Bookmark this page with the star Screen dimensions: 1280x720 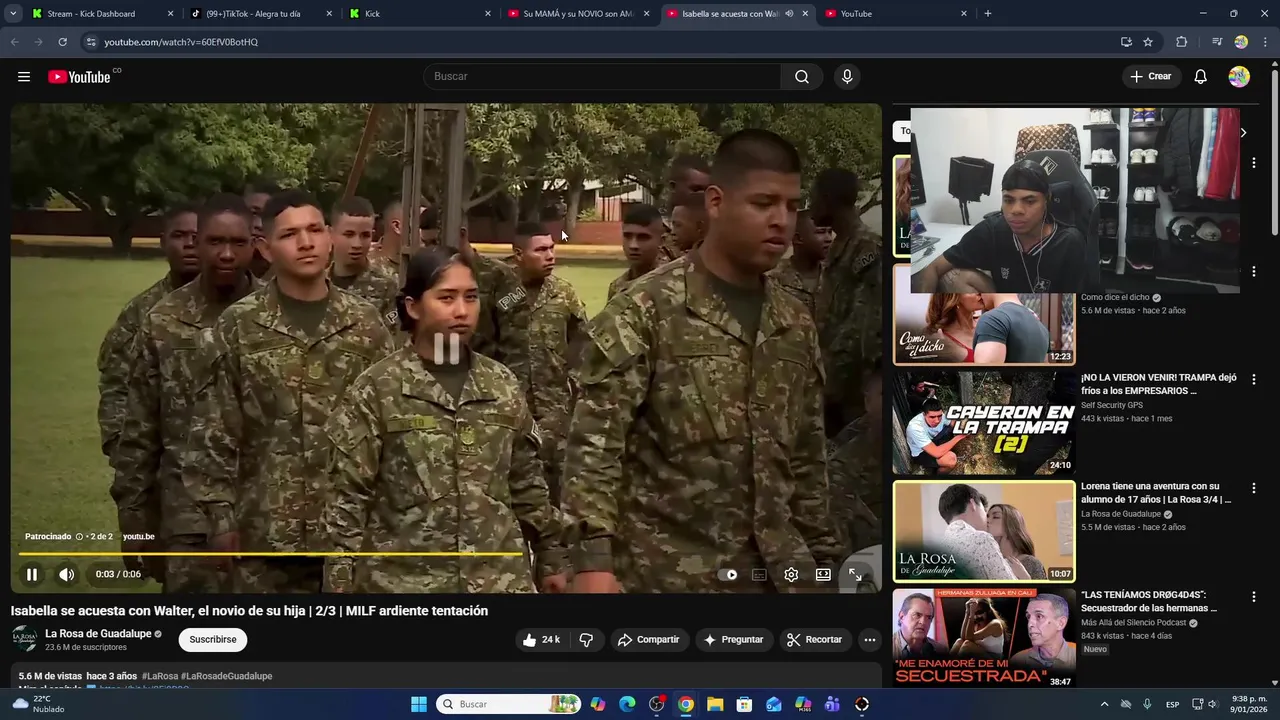[1148, 42]
